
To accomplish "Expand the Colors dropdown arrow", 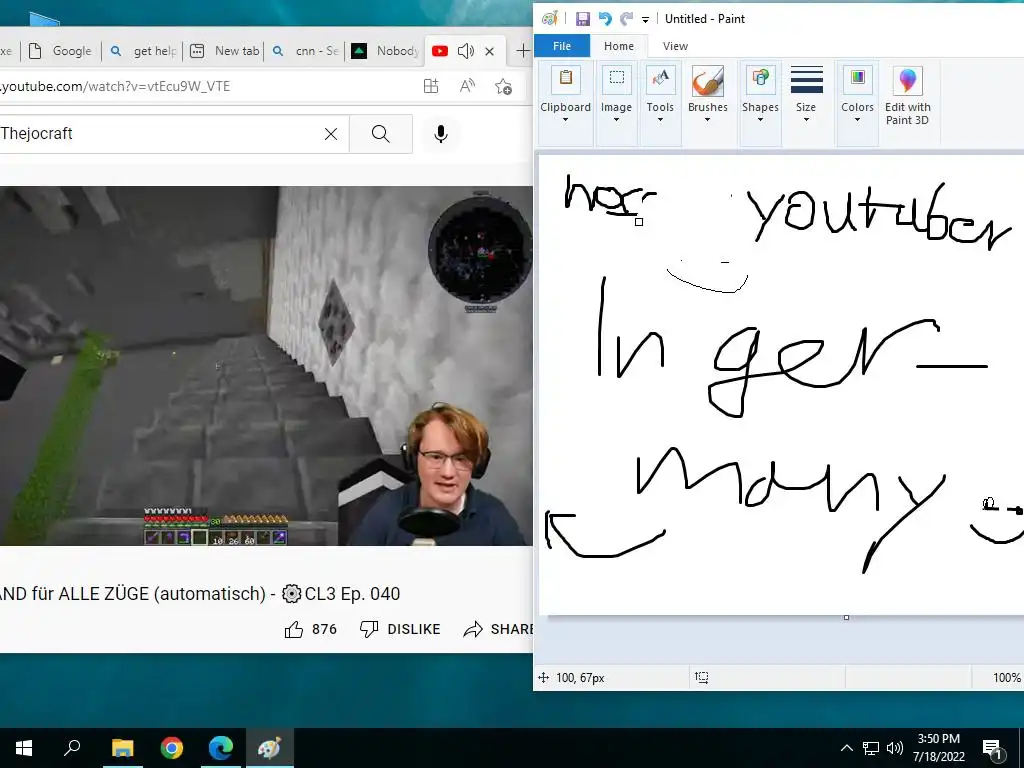I will [x=857, y=120].
